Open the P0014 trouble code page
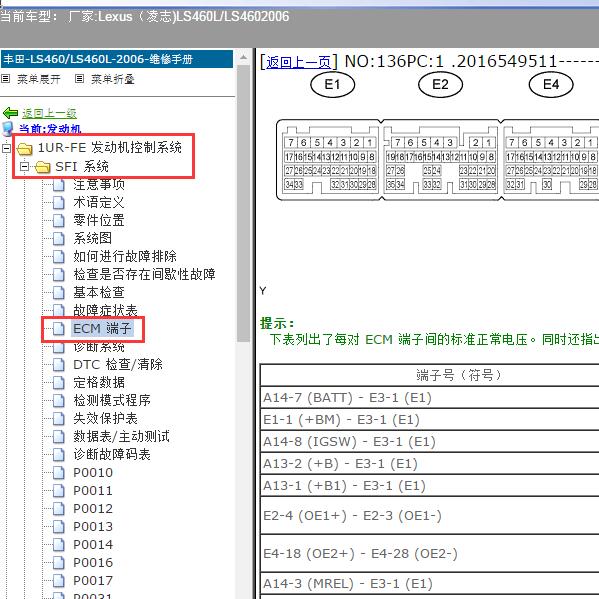The image size is (599, 599). [x=93, y=544]
